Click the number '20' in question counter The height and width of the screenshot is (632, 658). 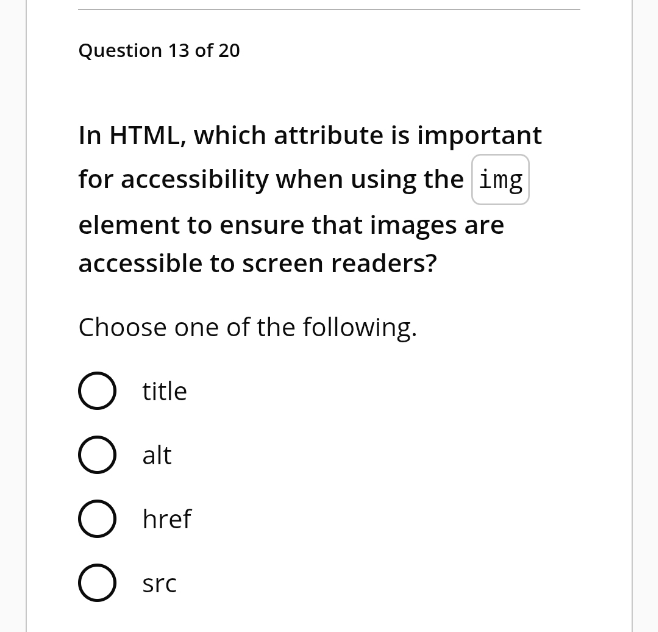pyautogui.click(x=229, y=51)
